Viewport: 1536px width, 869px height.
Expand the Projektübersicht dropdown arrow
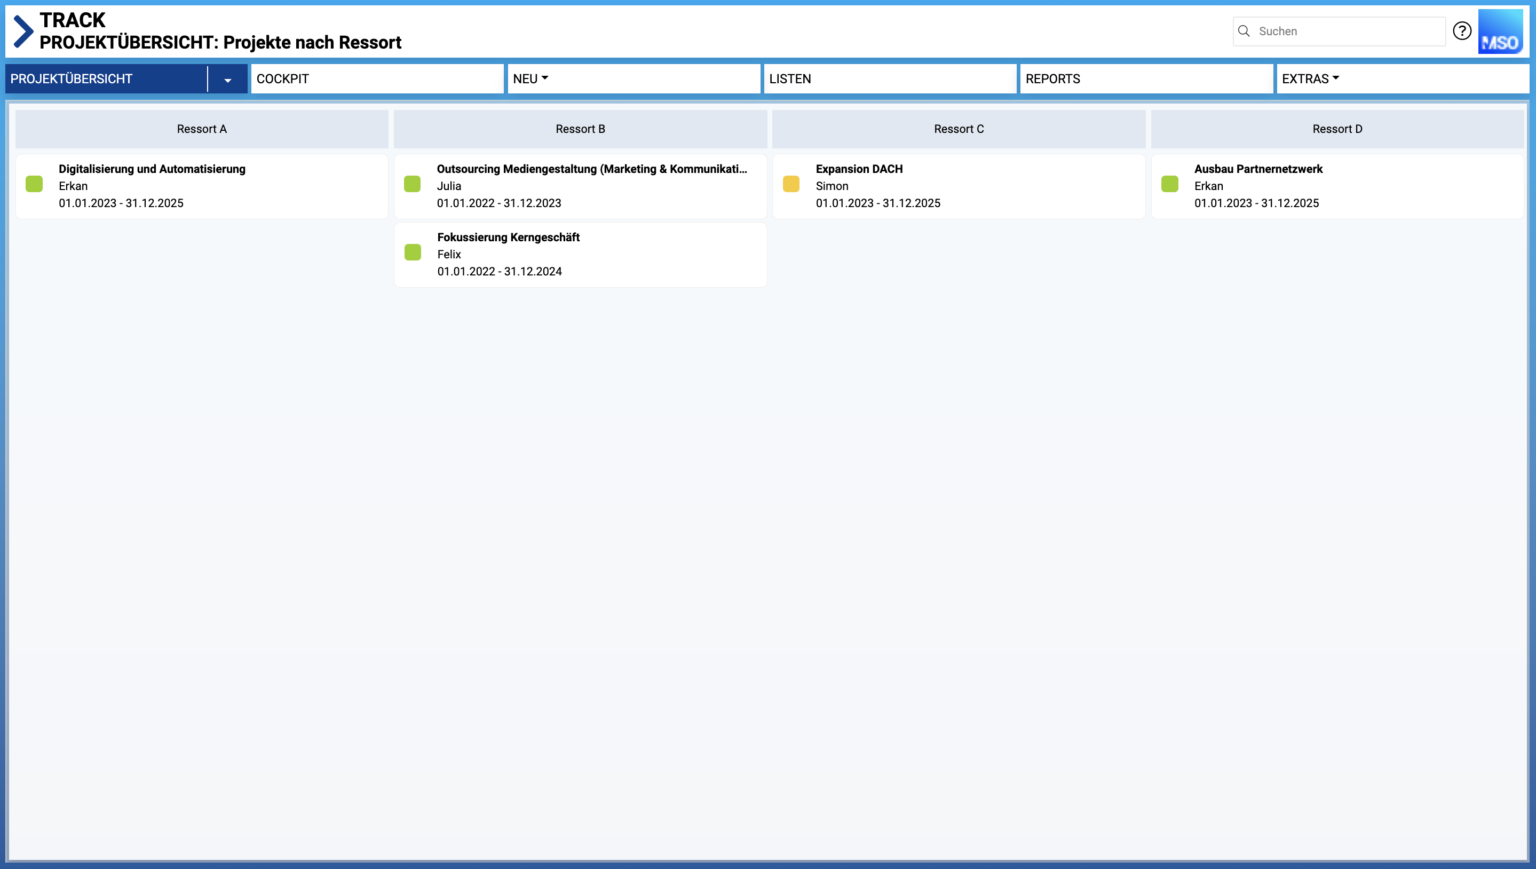[x=228, y=80]
